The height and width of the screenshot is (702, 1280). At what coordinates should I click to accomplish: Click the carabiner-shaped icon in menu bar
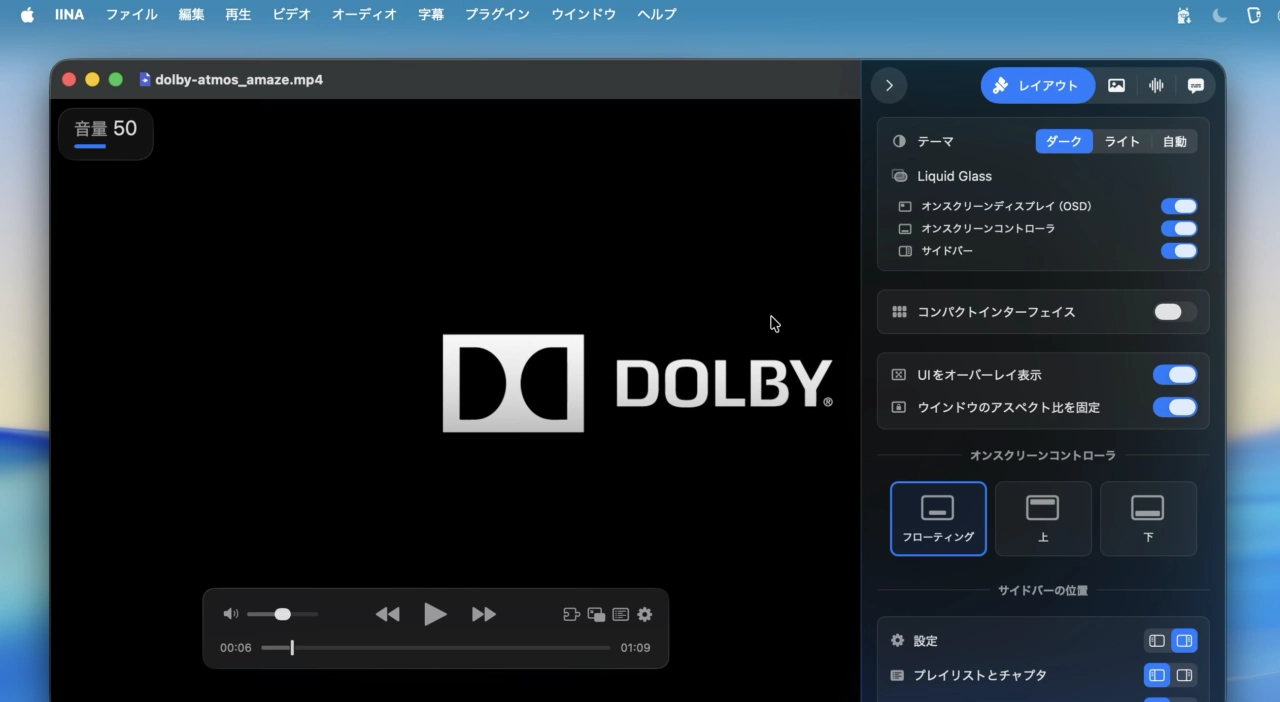(1254, 15)
